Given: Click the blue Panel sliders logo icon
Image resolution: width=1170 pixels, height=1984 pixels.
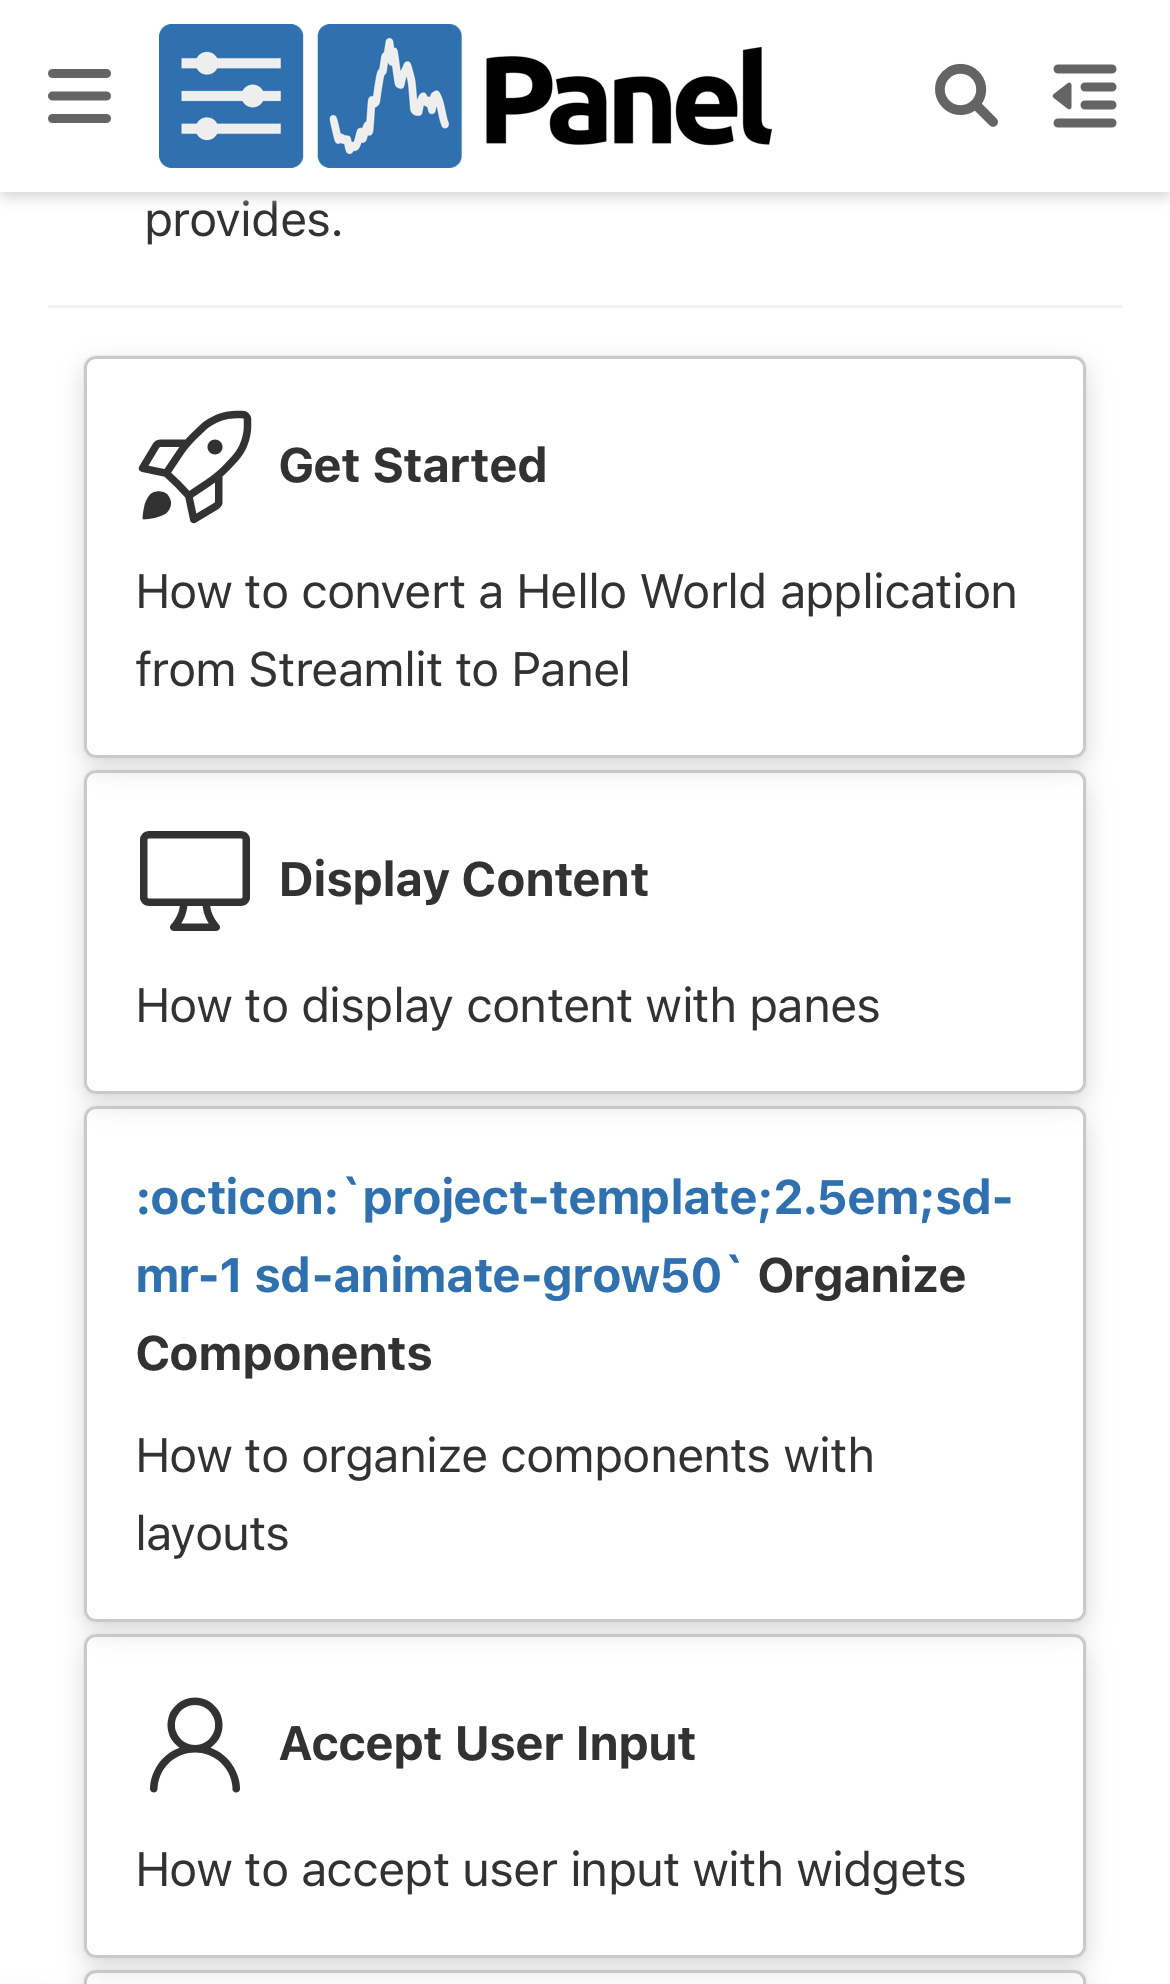Looking at the screenshot, I should (230, 95).
